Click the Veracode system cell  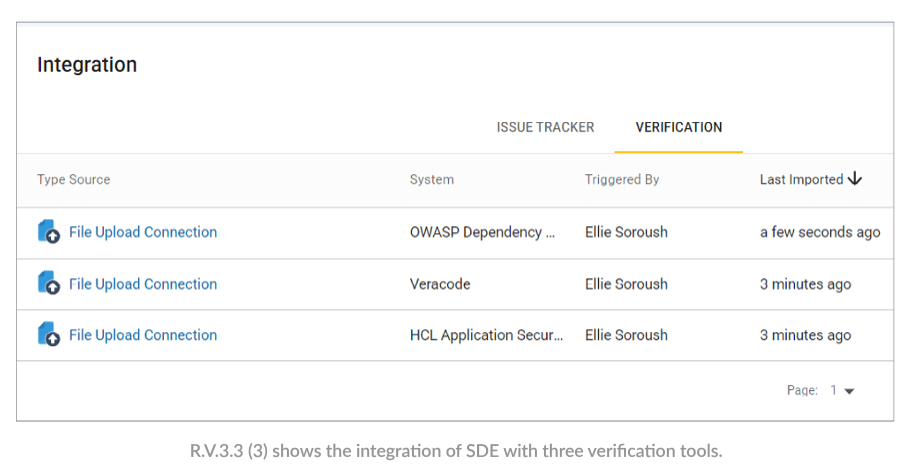click(x=440, y=284)
